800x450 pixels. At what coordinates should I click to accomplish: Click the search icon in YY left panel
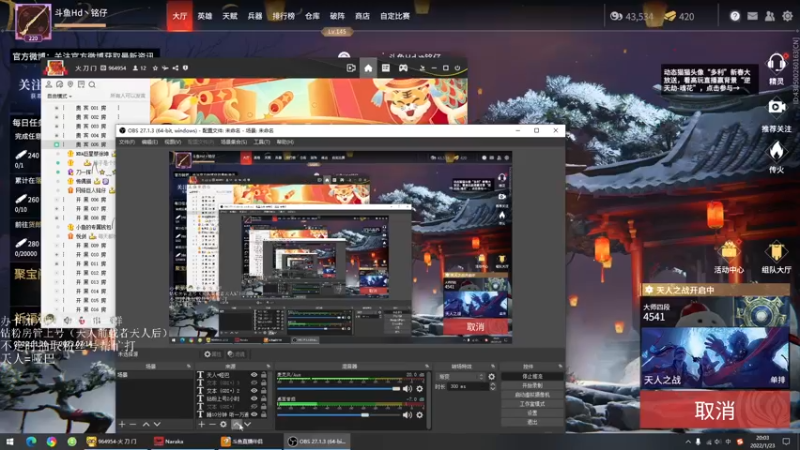pyautogui.click(x=92, y=85)
